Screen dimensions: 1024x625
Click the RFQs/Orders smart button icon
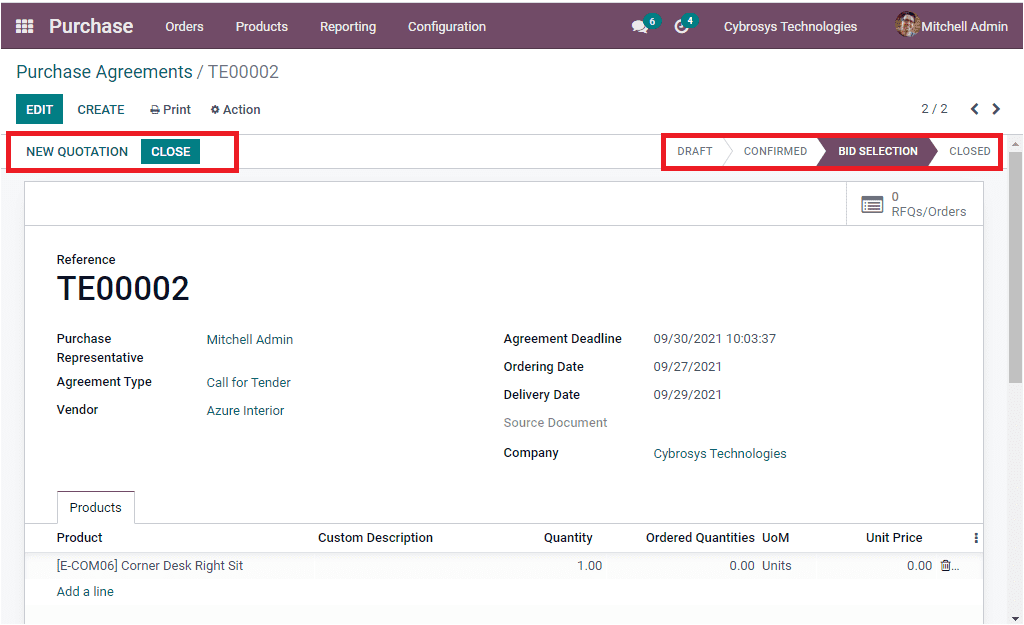(x=870, y=204)
